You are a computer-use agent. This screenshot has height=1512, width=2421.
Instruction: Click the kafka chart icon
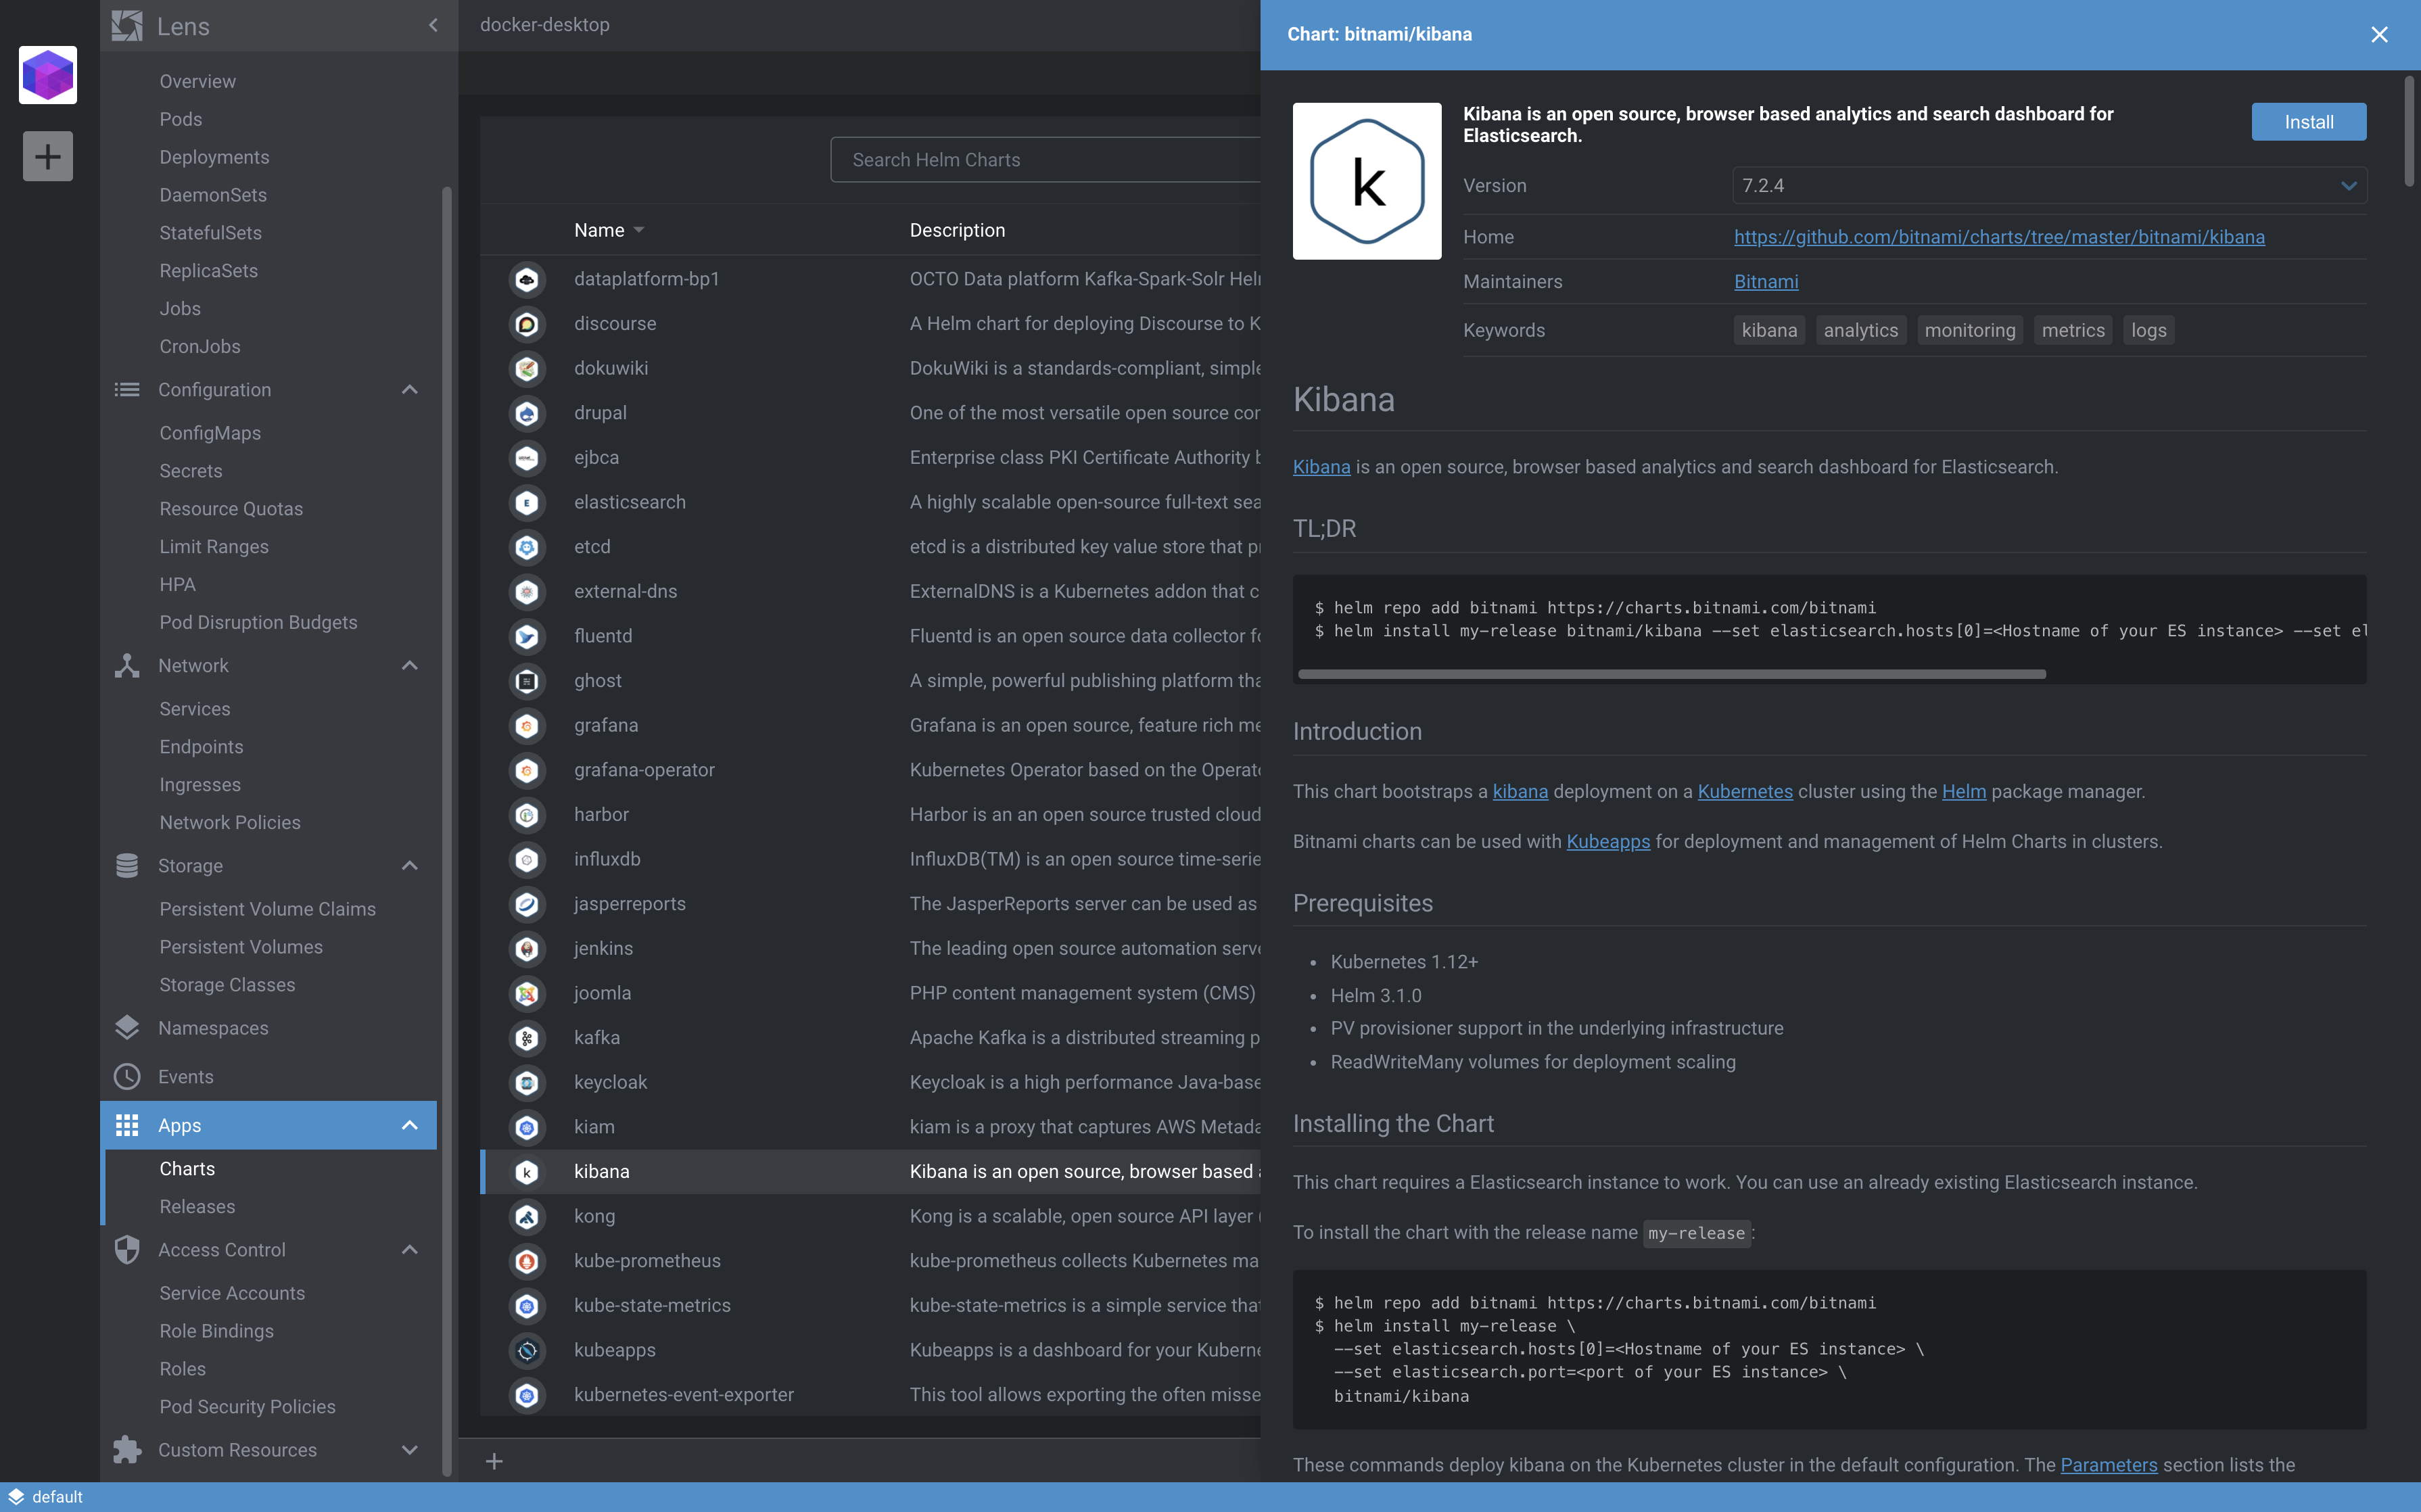click(527, 1038)
